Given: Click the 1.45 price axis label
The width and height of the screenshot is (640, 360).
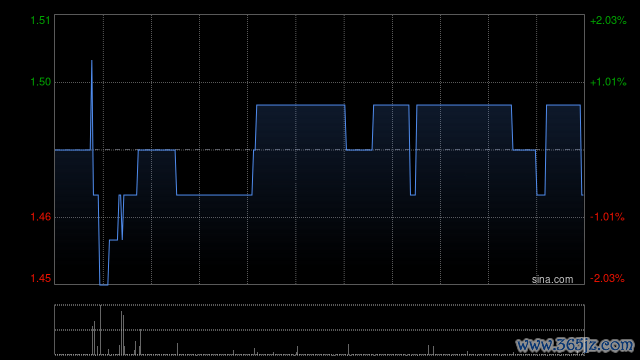Looking at the screenshot, I should click(x=41, y=278).
